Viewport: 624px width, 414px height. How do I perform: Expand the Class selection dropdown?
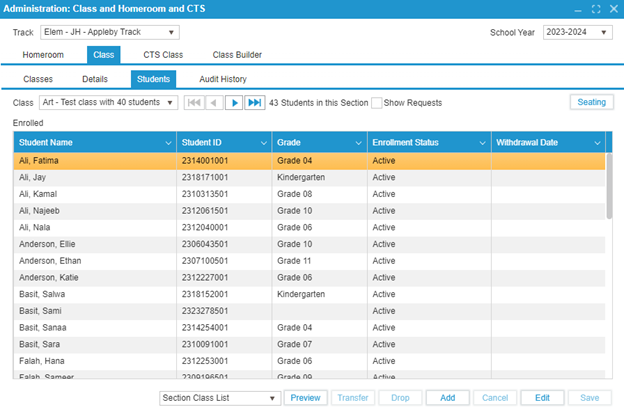(x=170, y=102)
